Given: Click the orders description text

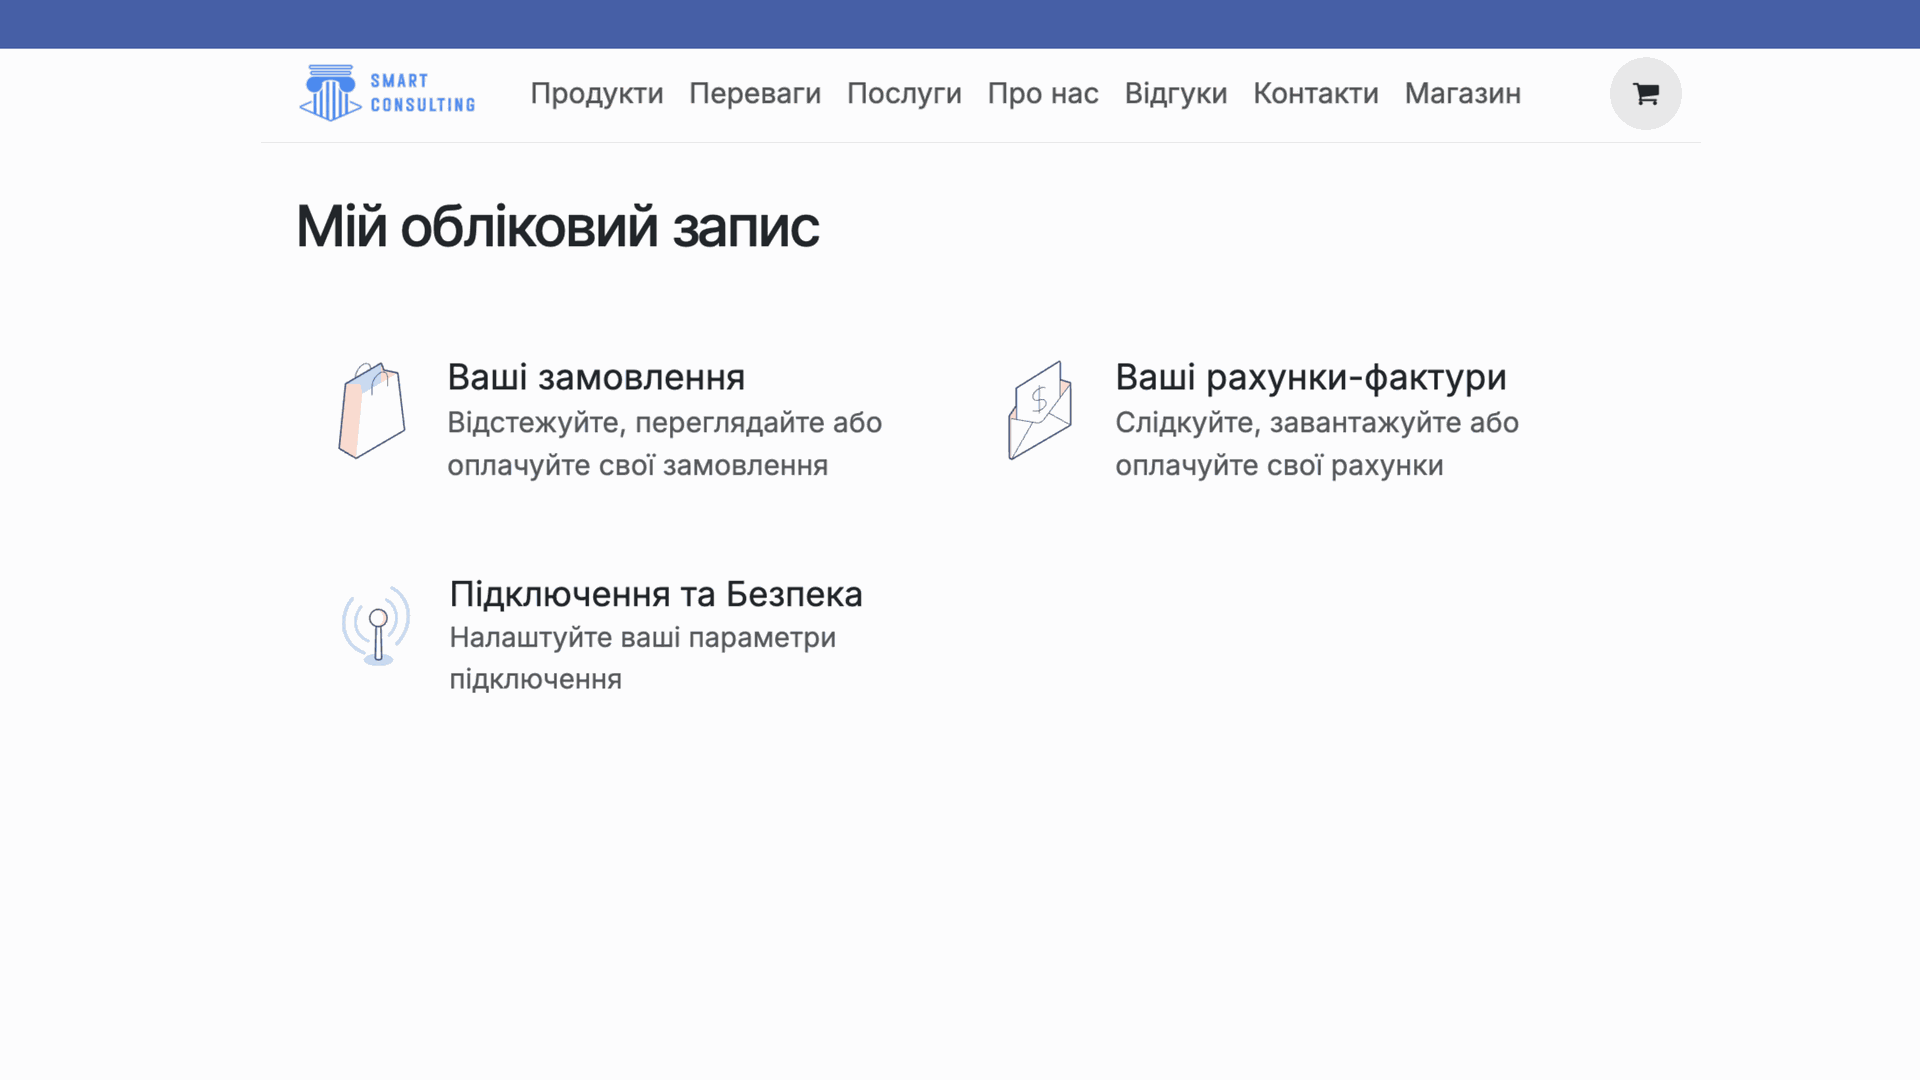Looking at the screenshot, I should (663, 444).
